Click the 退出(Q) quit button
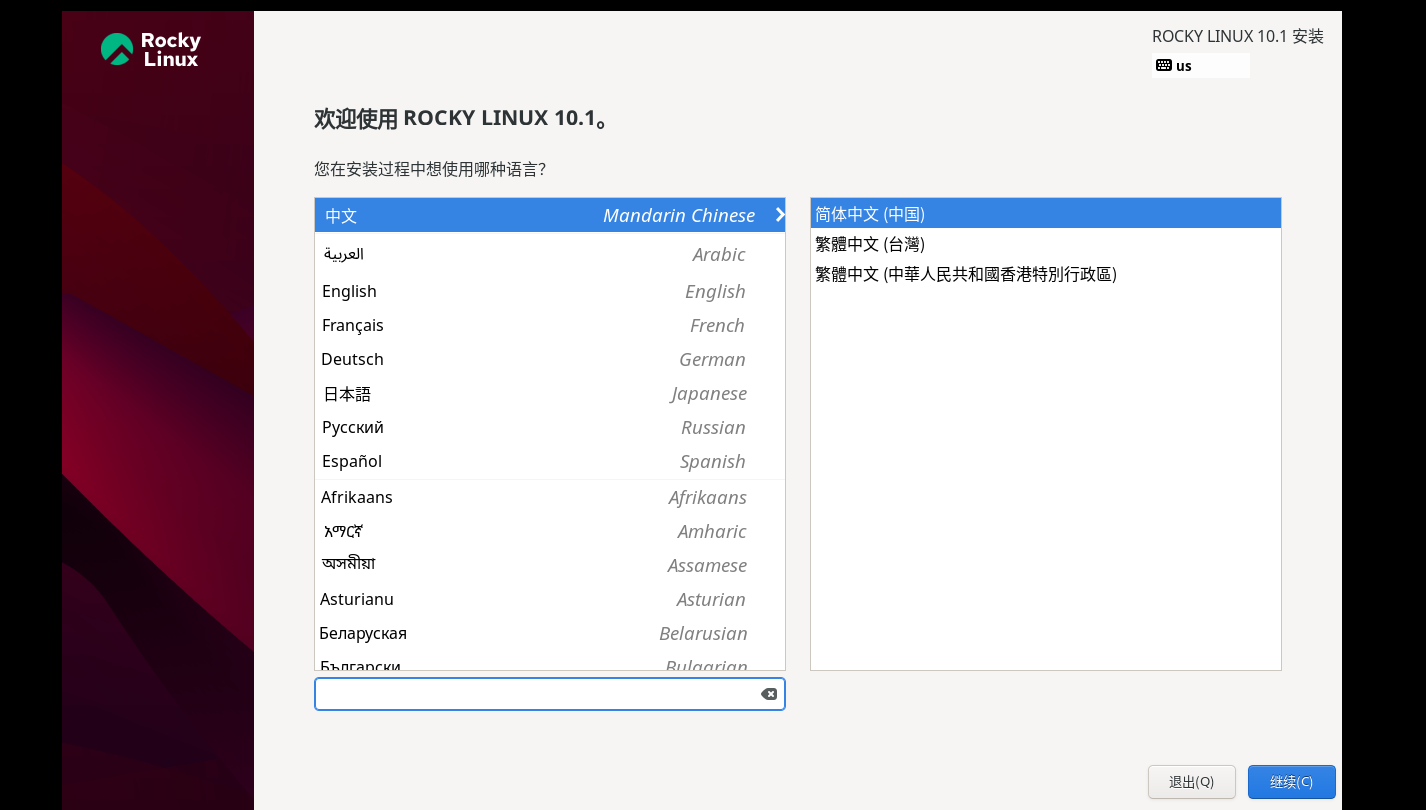Screen dimensions: 1426x810 [1191, 782]
